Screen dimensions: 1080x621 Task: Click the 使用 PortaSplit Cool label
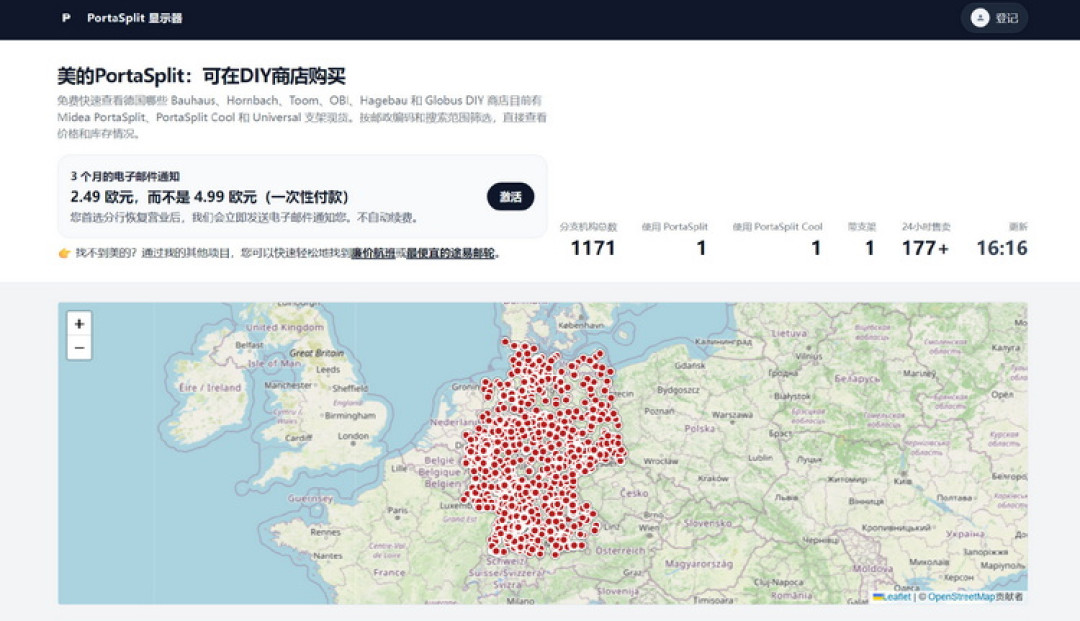pos(777,227)
